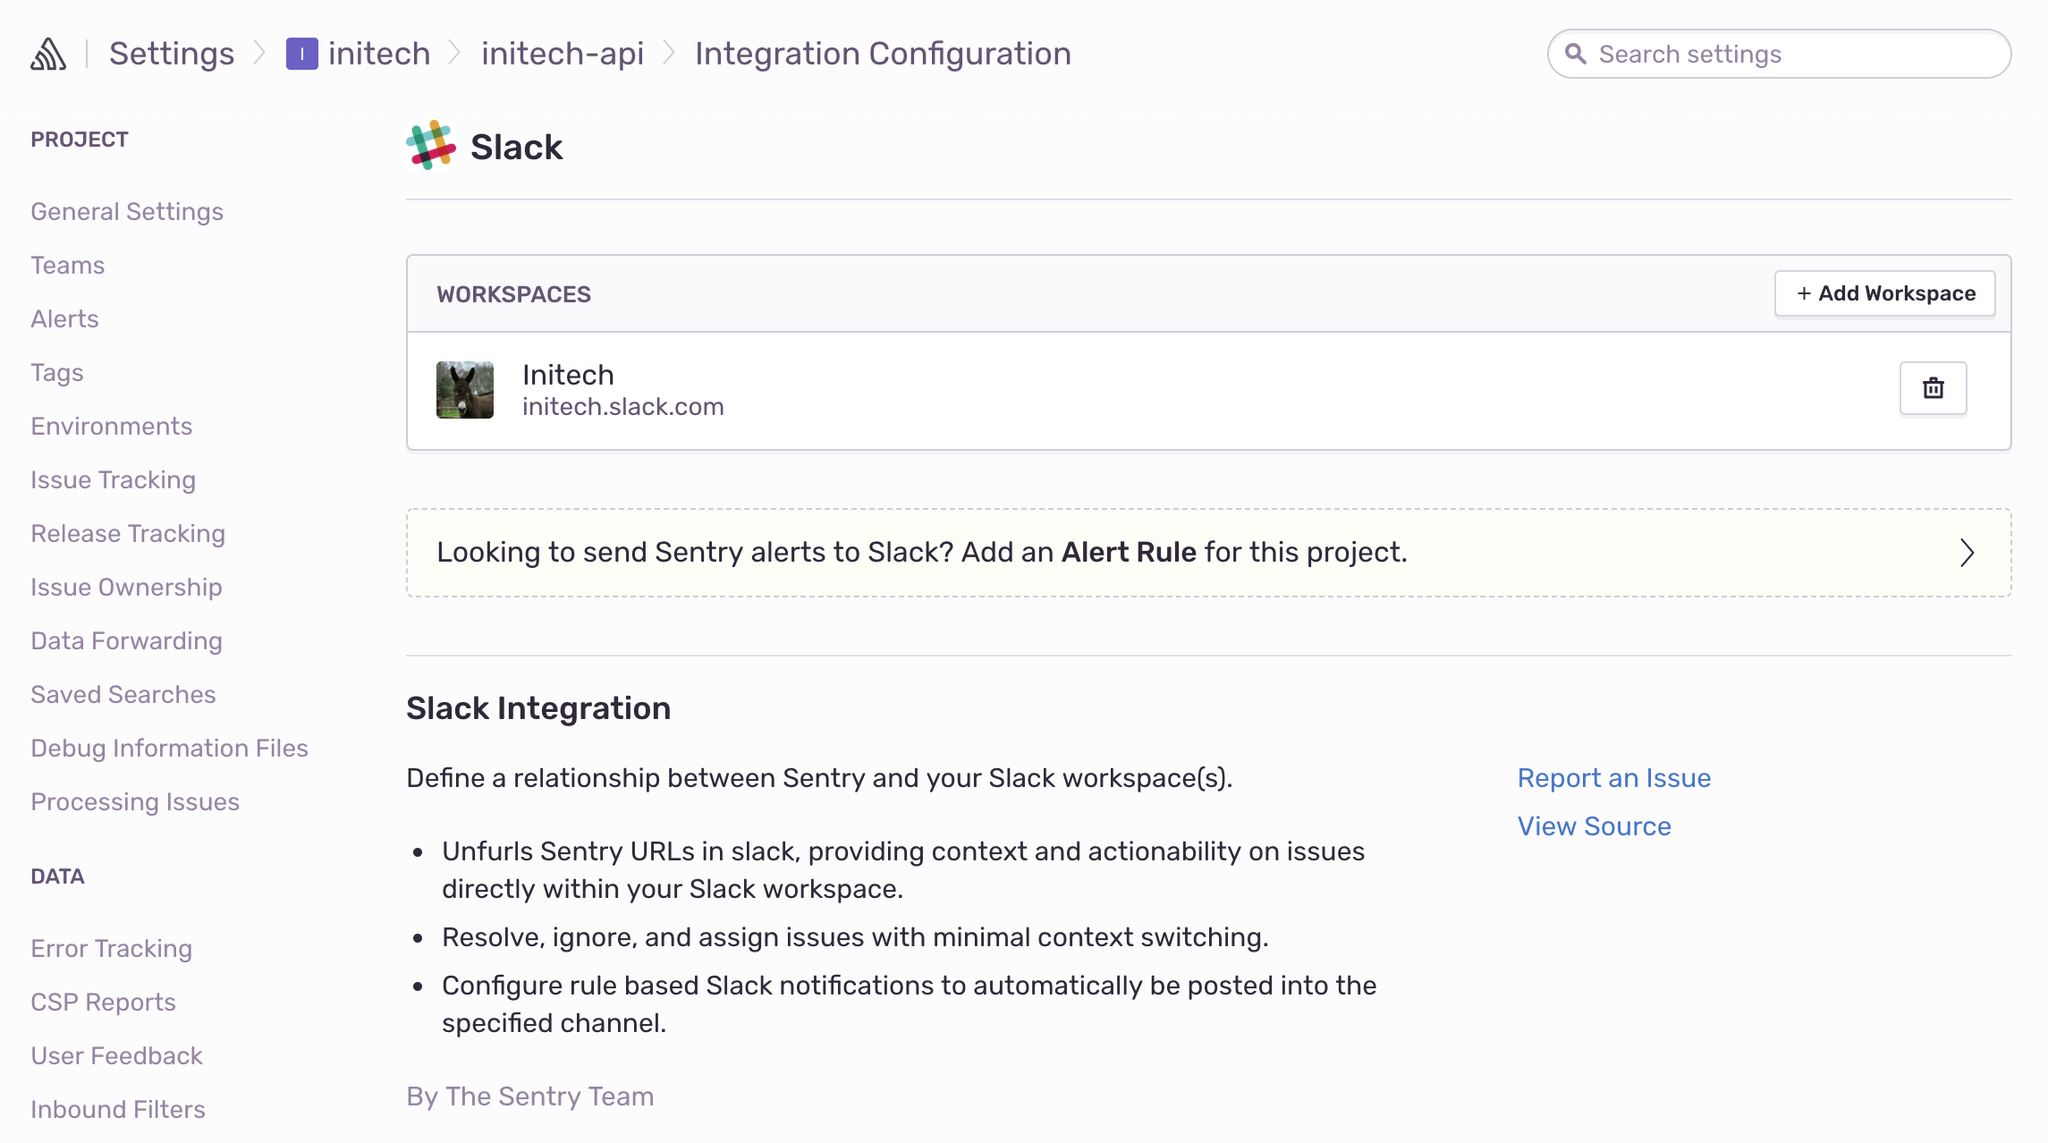2048x1143 pixels.
Task: Select Error Tracking under the DATA section
Action: pos(111,948)
